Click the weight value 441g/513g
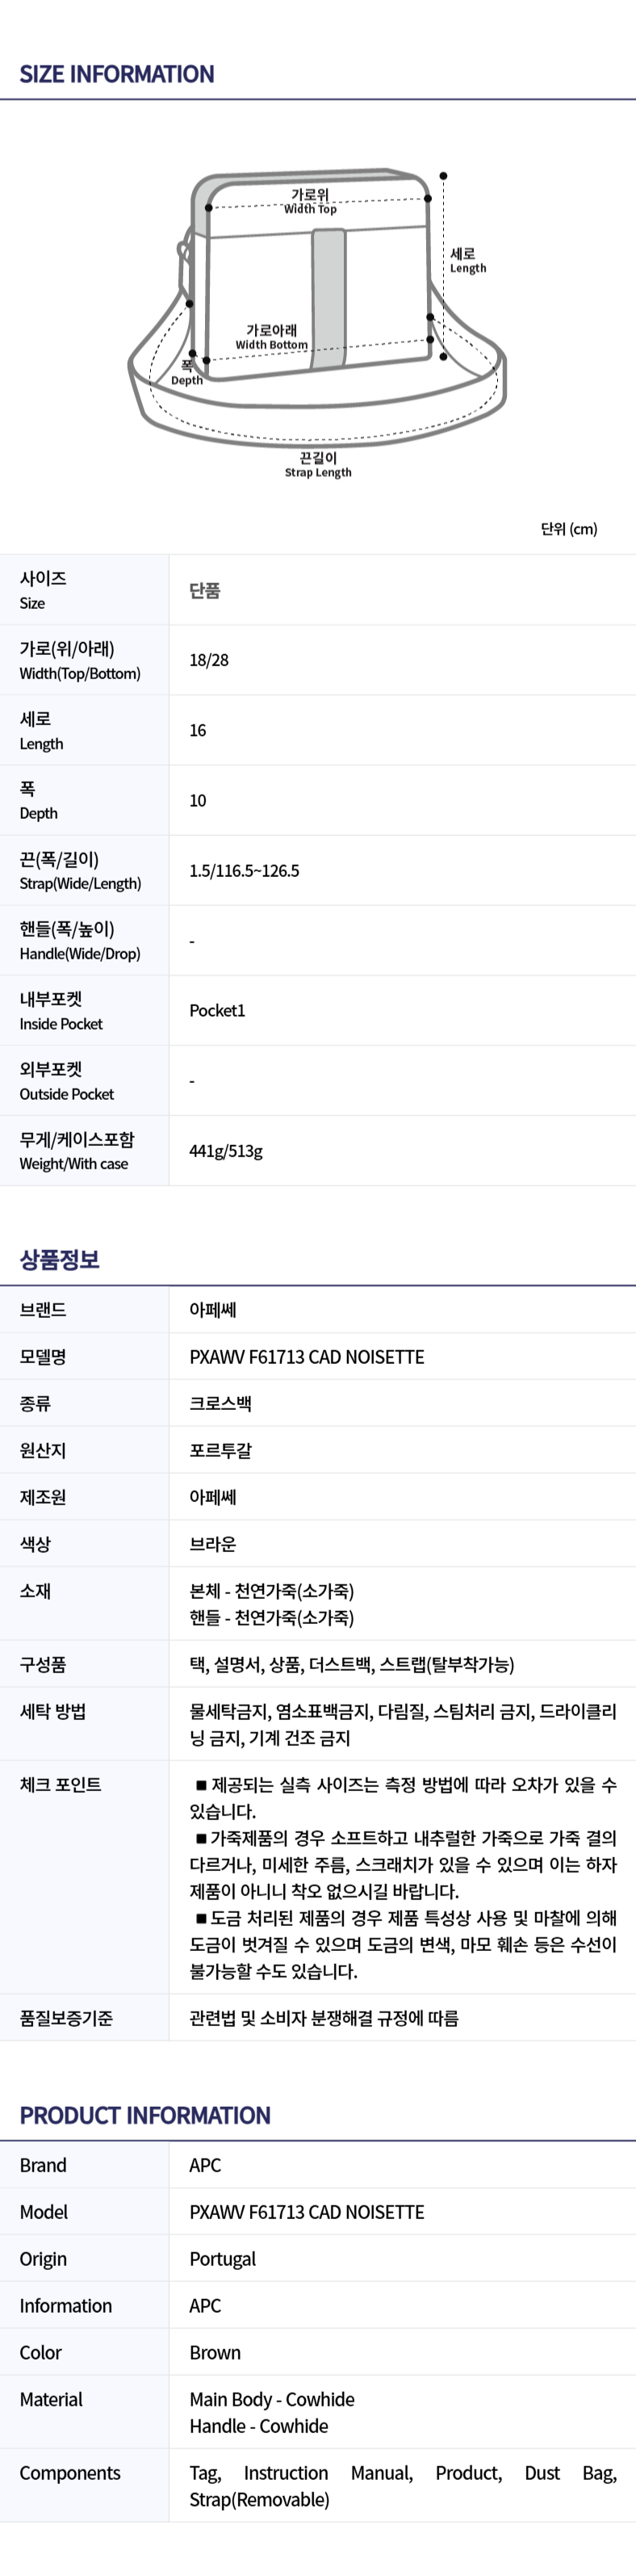 click(226, 1151)
